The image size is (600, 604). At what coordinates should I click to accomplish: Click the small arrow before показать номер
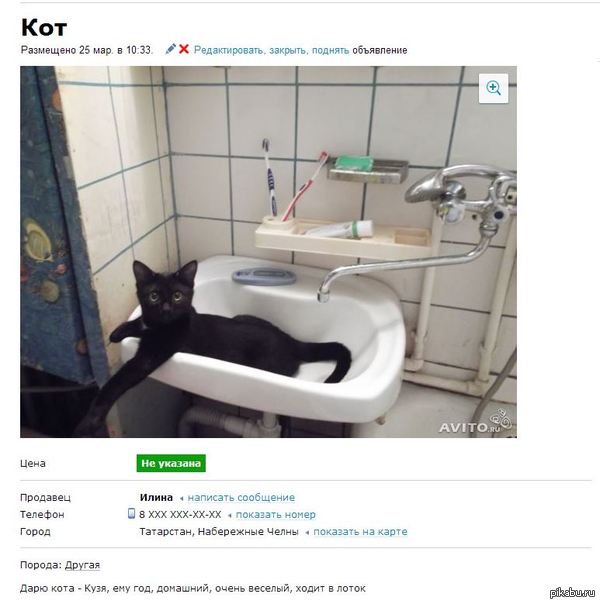tap(230, 515)
